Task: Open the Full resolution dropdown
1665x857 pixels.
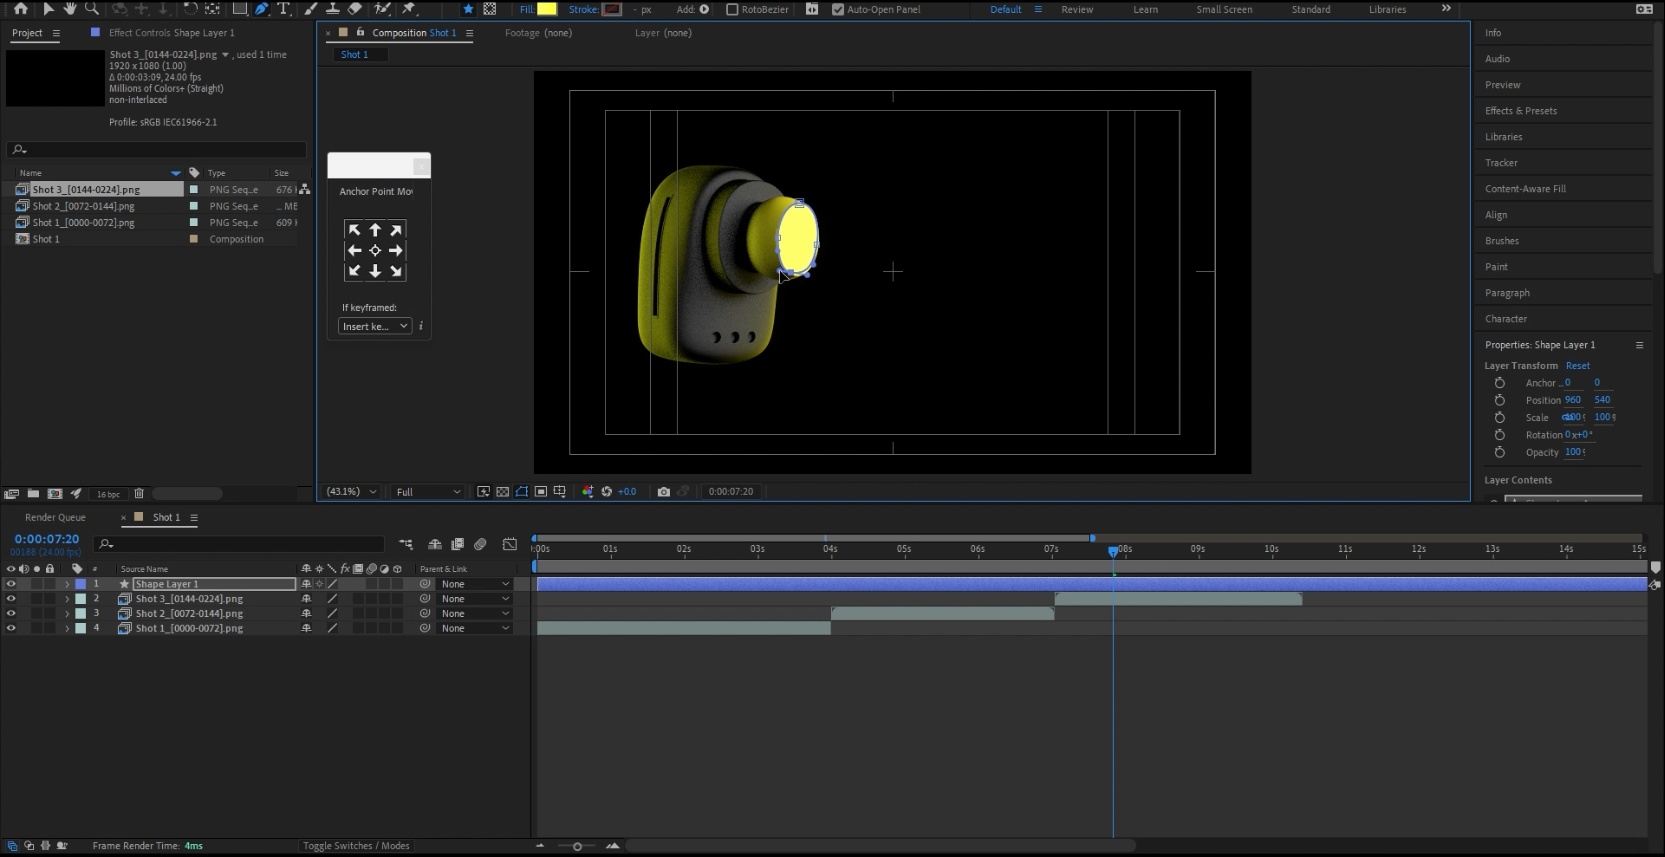Action: pos(428,491)
